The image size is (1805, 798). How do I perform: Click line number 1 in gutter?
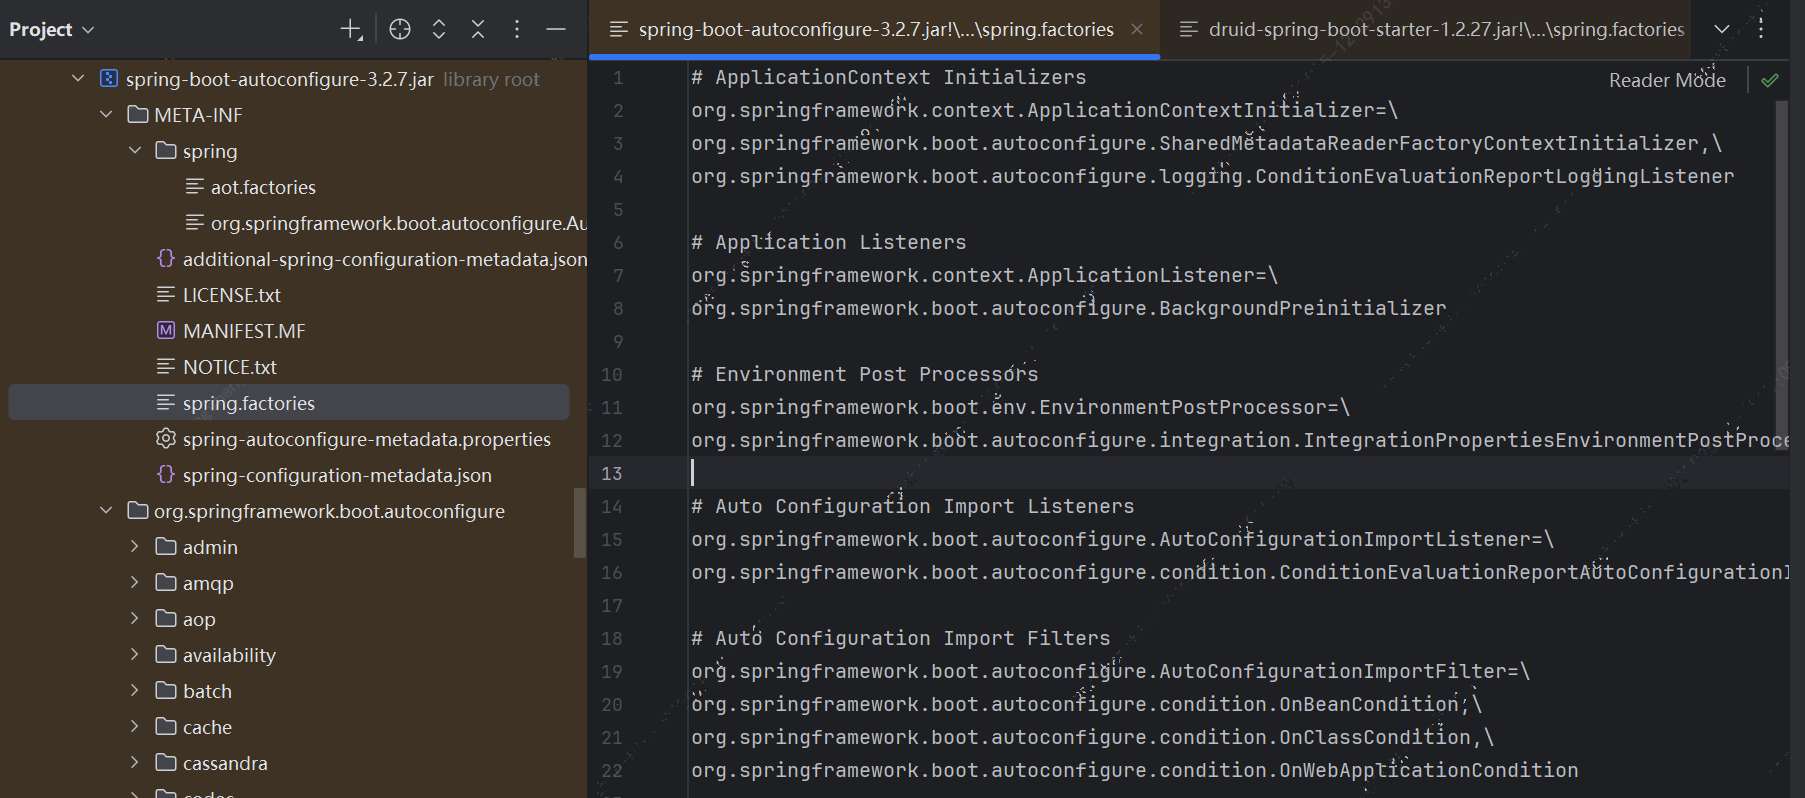618,78
